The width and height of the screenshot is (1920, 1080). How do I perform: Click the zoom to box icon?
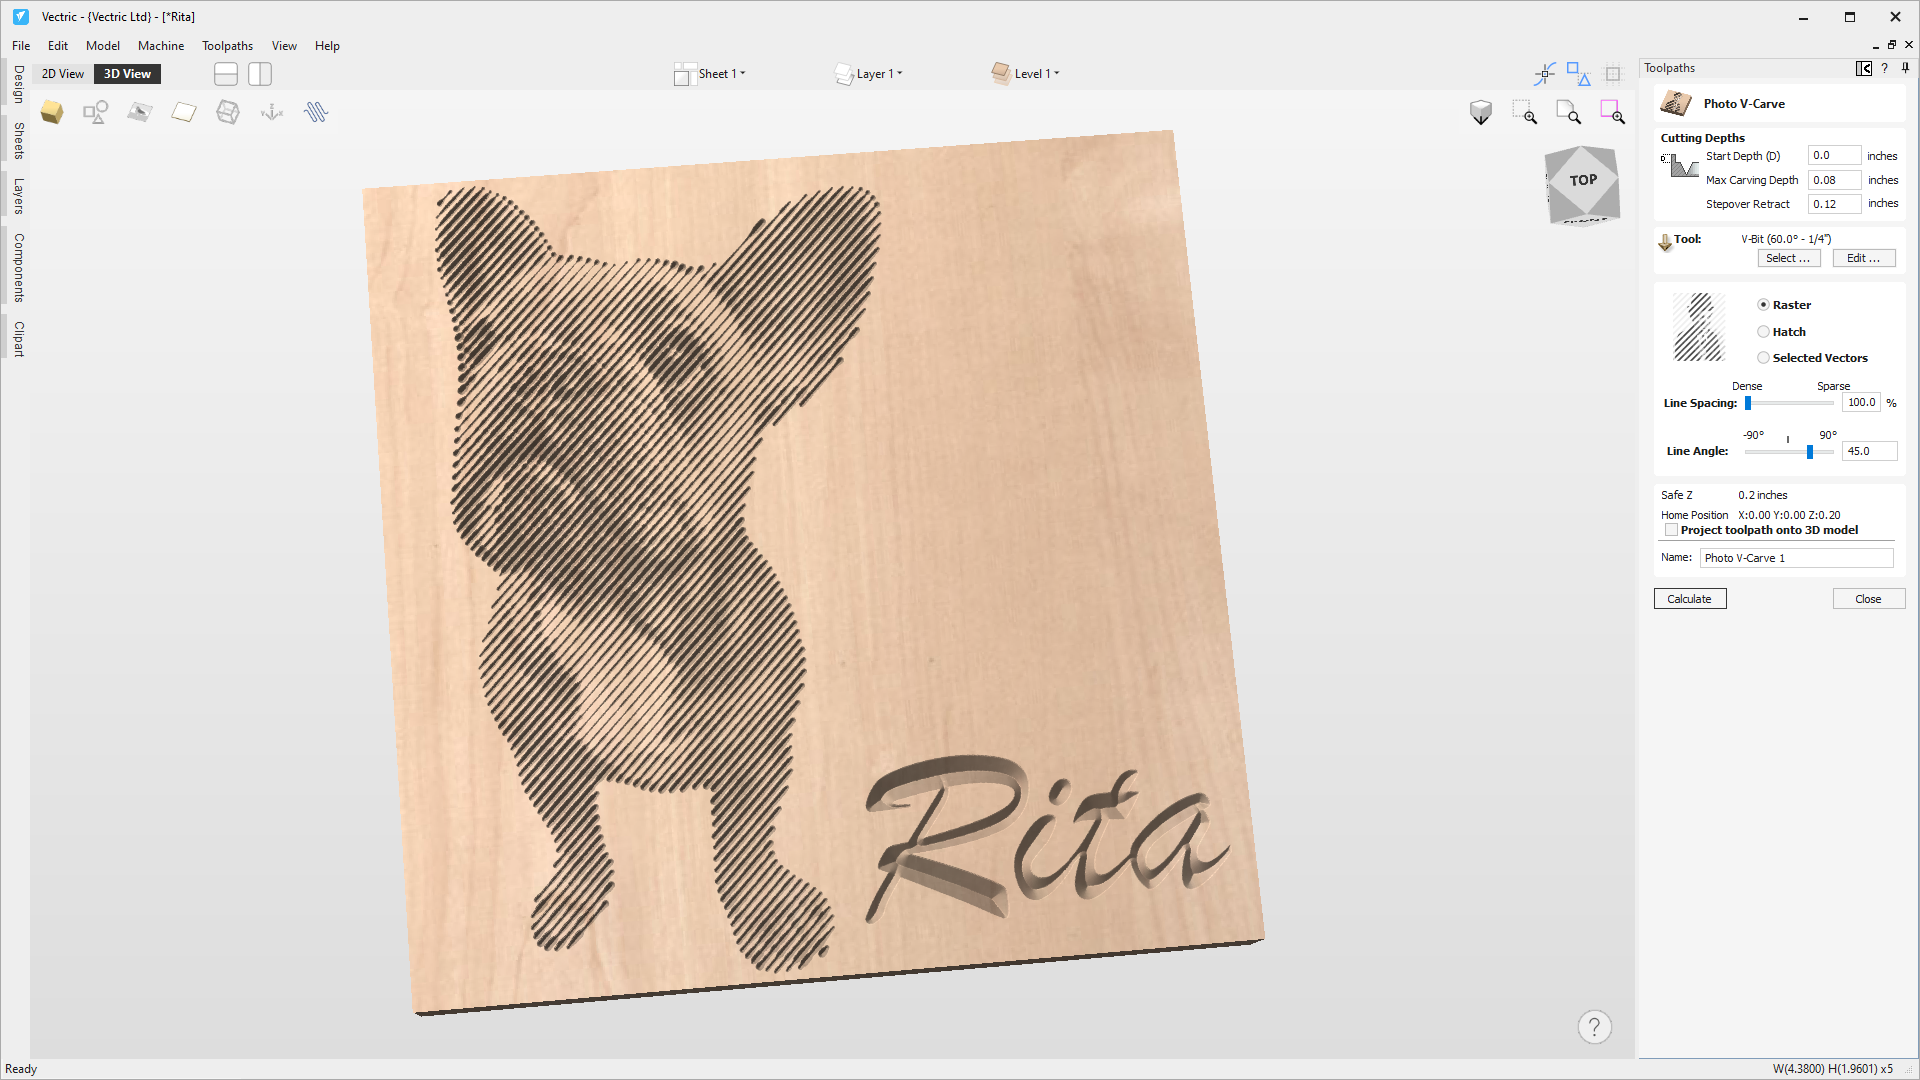tap(1524, 112)
